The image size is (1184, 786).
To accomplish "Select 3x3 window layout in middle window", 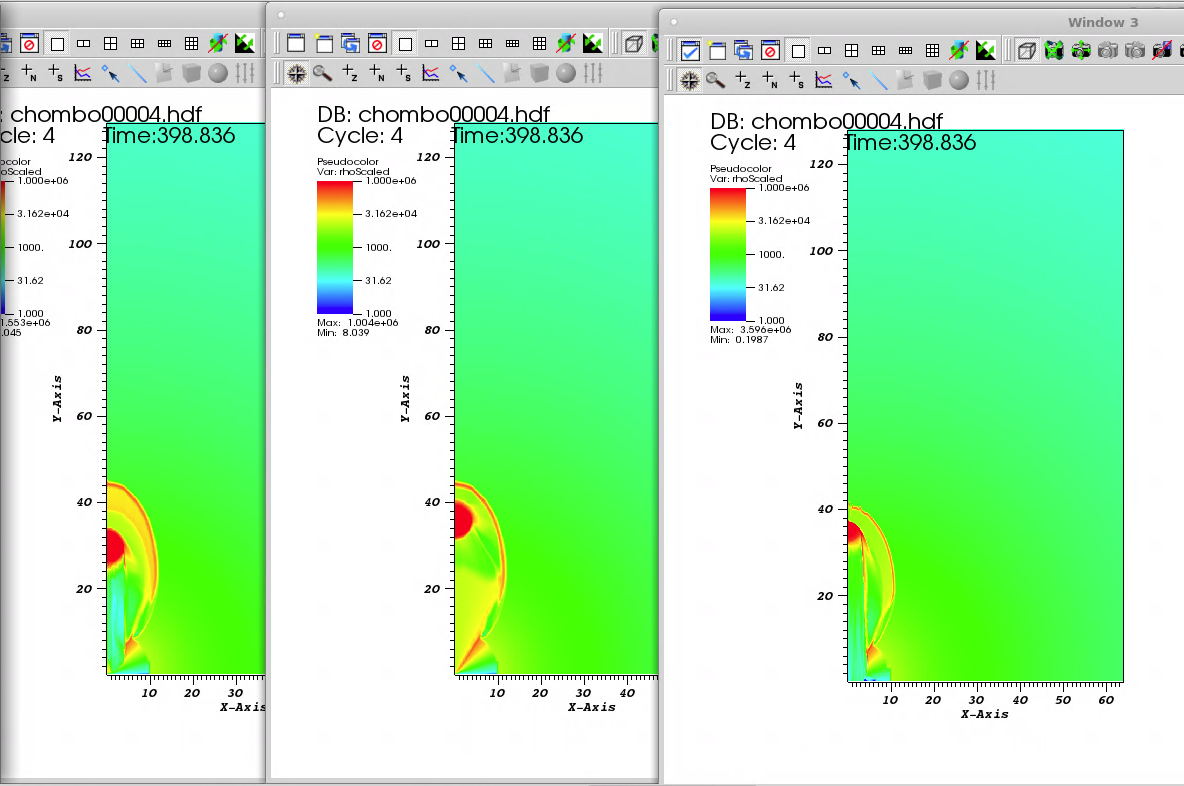I will pos(539,43).
